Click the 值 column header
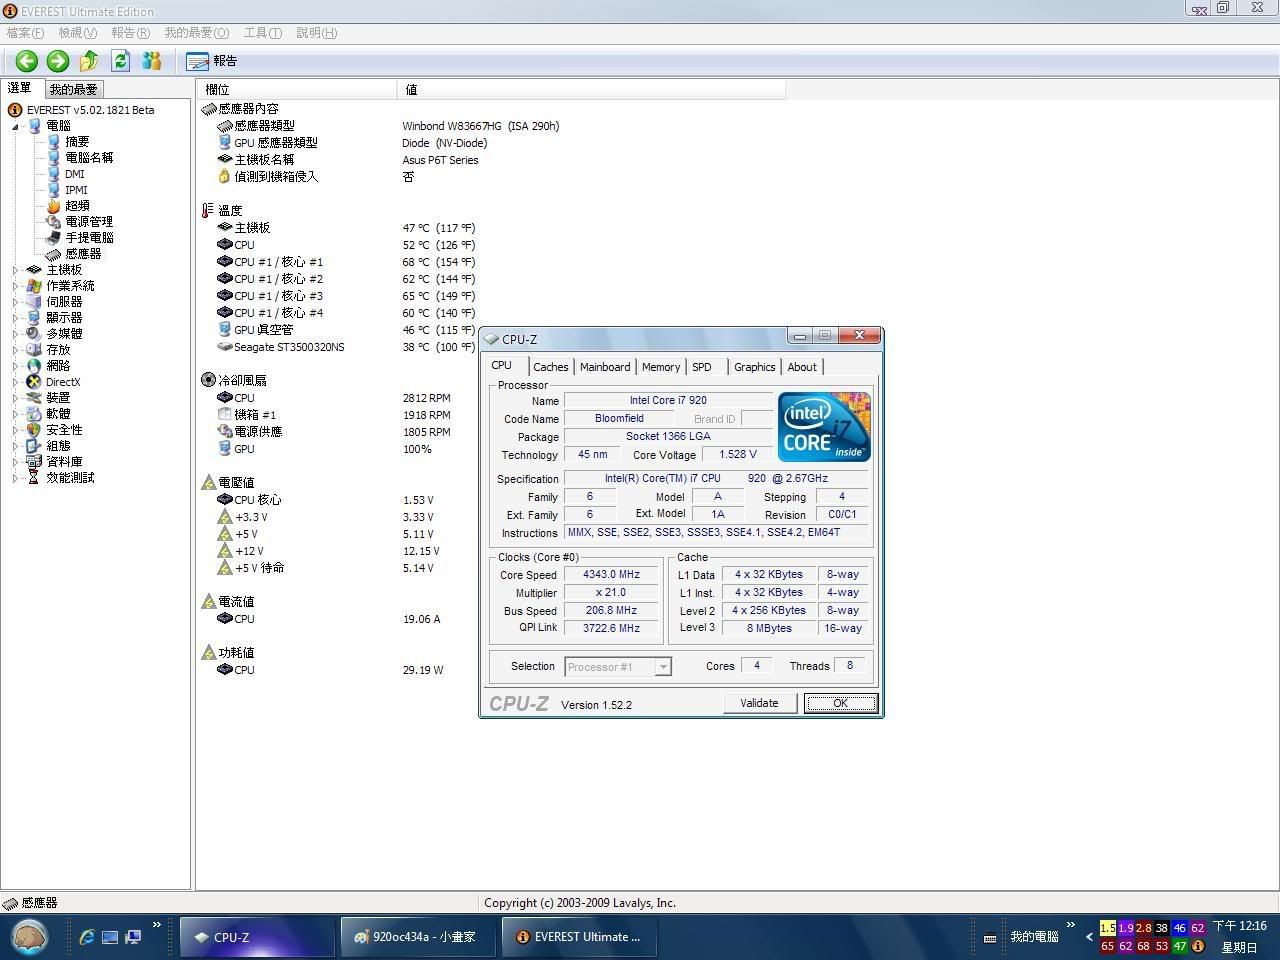1280x960 pixels. (x=591, y=90)
